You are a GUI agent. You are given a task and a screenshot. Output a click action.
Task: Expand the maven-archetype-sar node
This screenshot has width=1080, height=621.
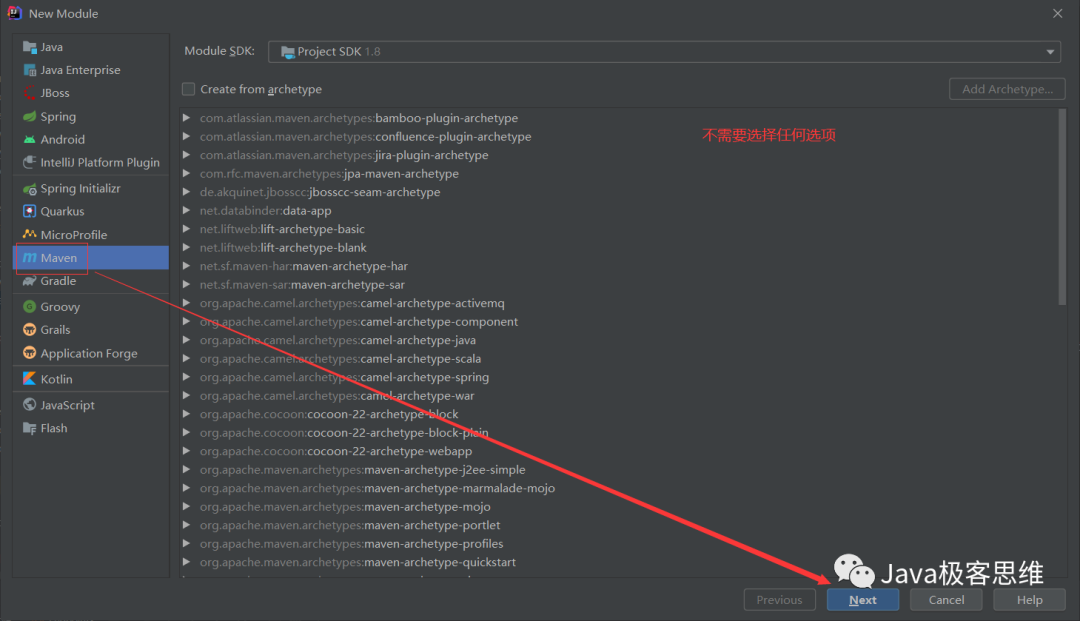(187, 284)
